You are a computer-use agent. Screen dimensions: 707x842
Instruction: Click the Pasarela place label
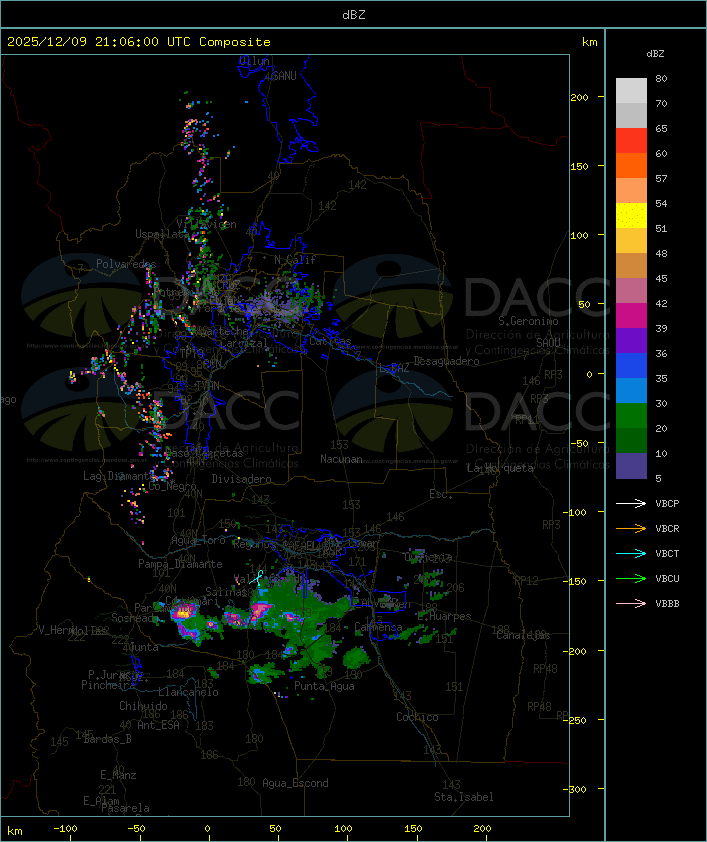(x=125, y=808)
